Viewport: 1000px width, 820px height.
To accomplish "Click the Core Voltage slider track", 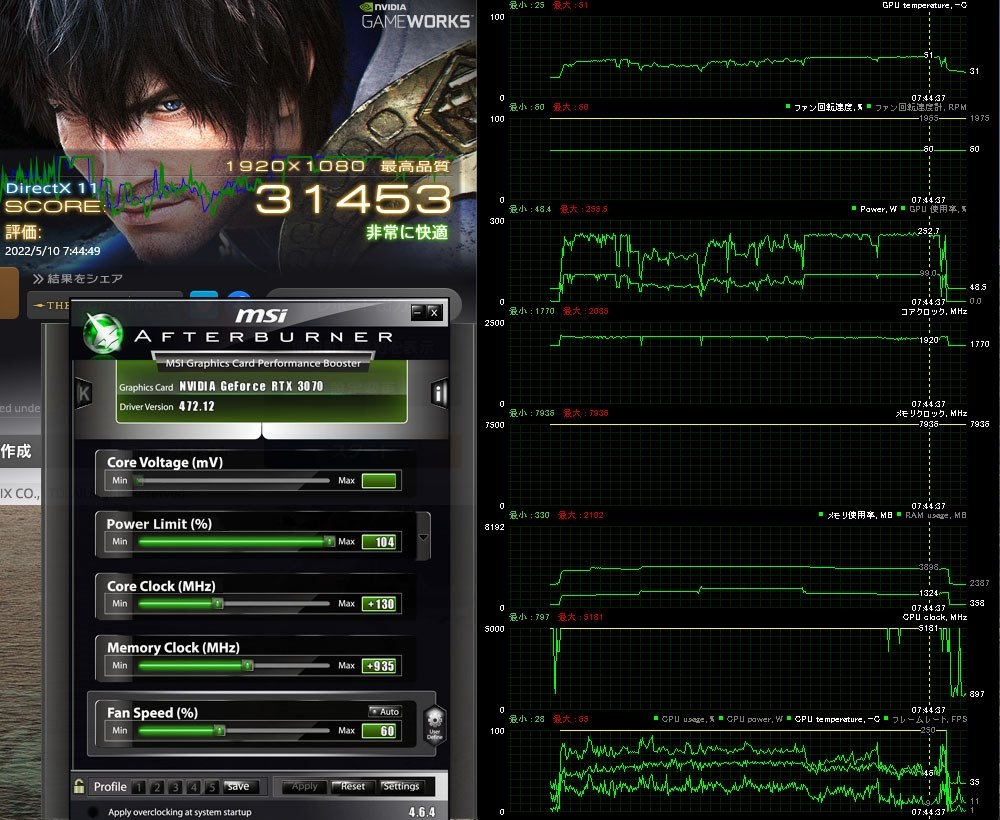I will pyautogui.click(x=233, y=480).
